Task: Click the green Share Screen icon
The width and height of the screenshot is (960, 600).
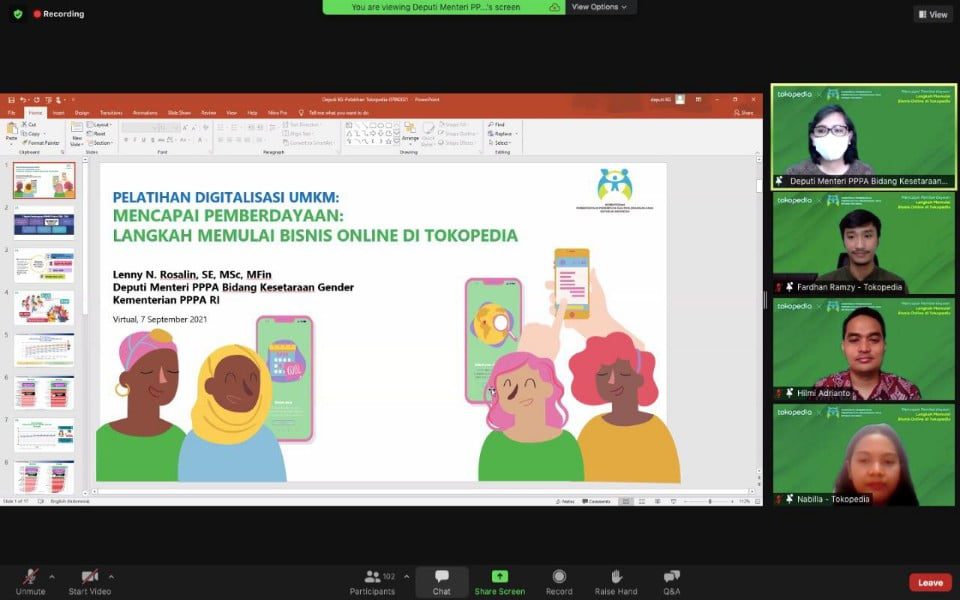Action: [x=499, y=577]
